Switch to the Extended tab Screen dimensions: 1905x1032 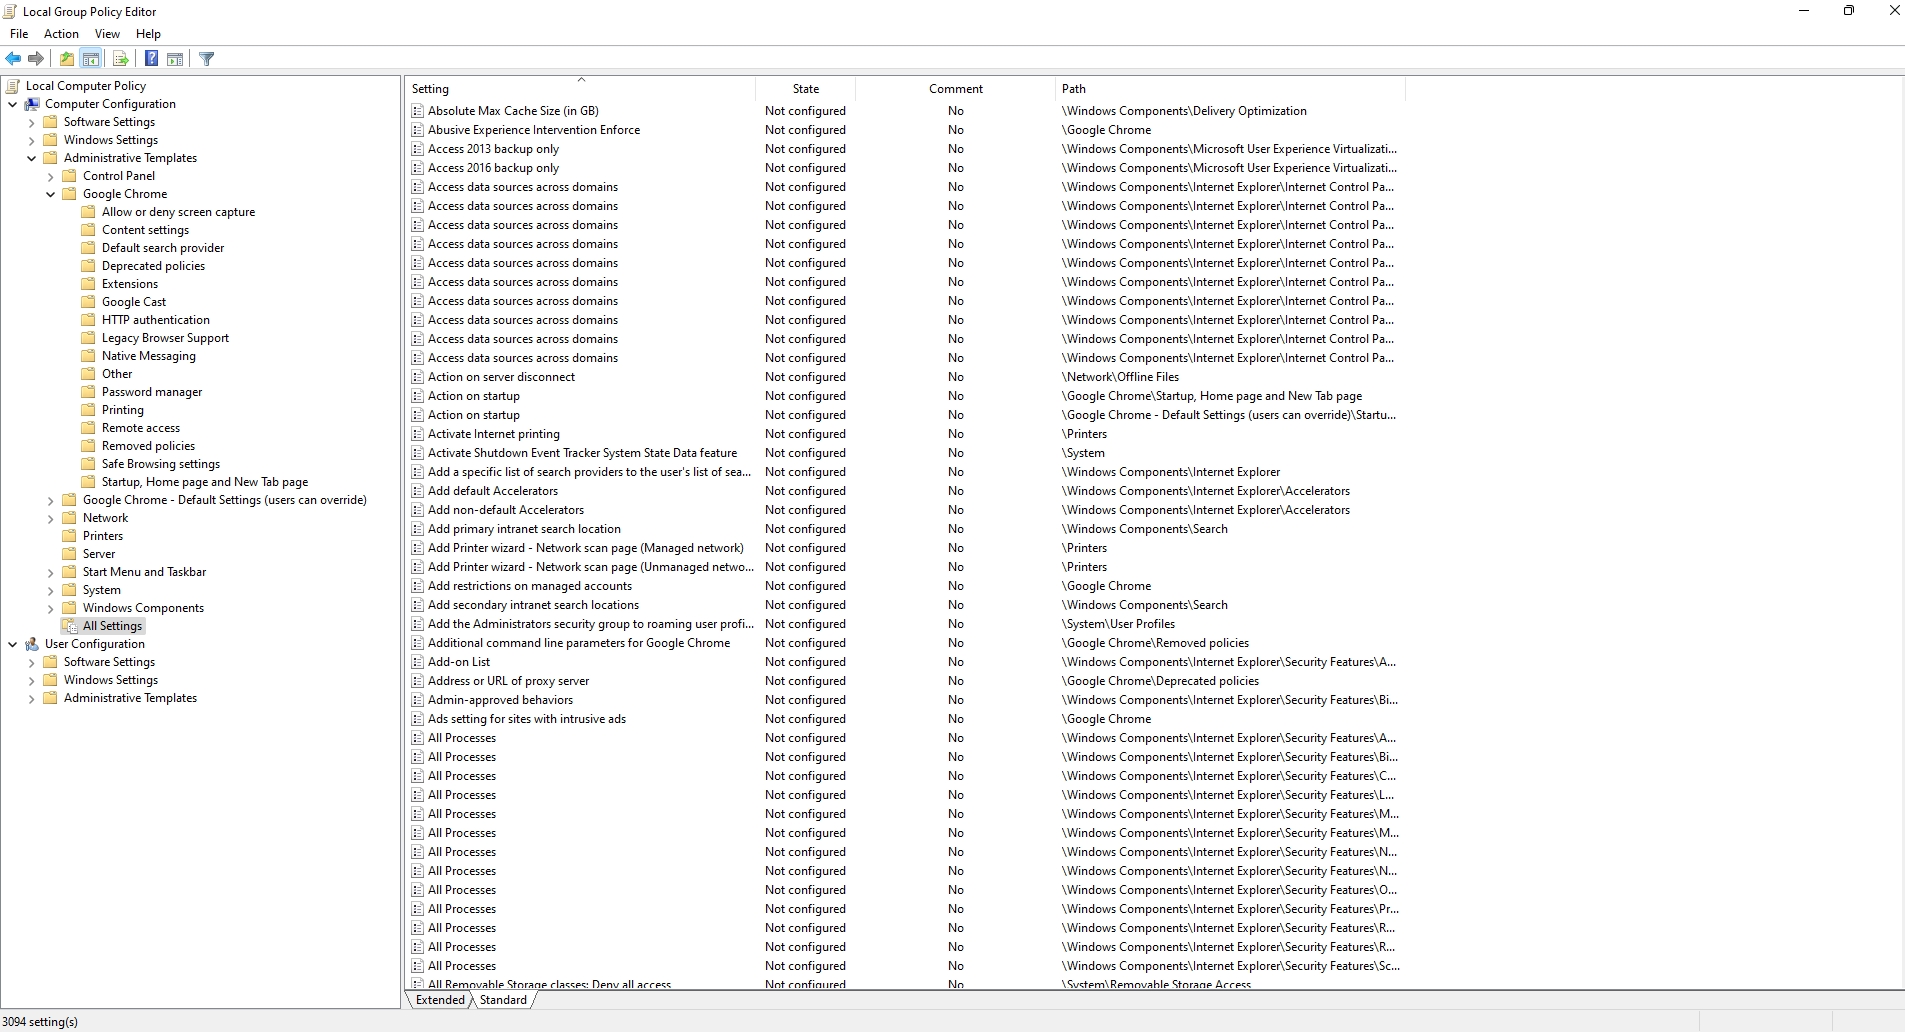(x=440, y=1000)
